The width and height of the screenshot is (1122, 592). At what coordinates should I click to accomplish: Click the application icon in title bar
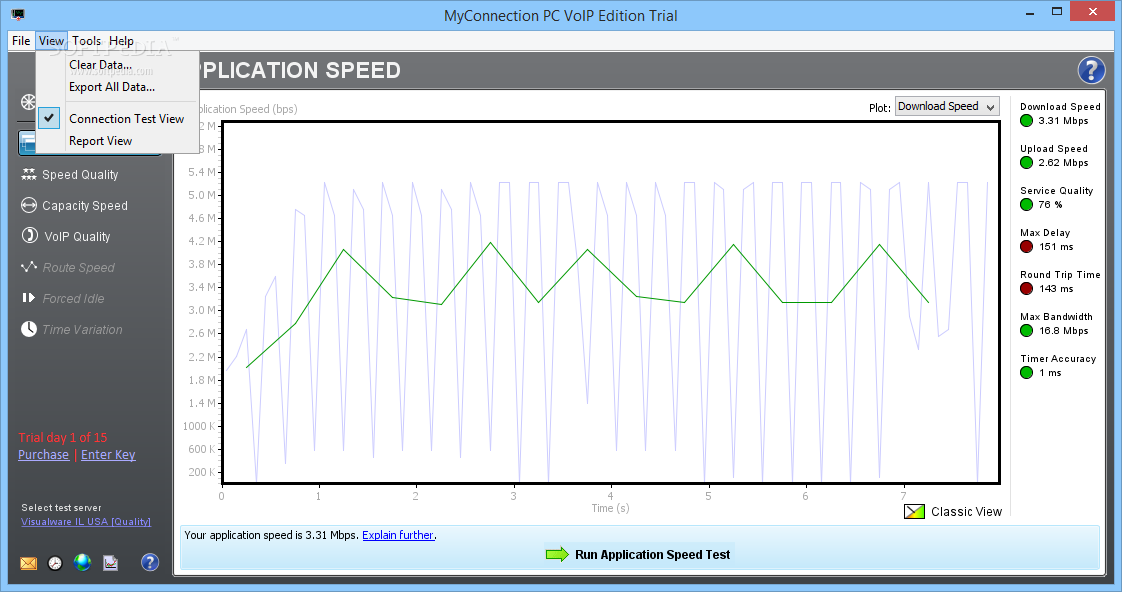(18, 14)
